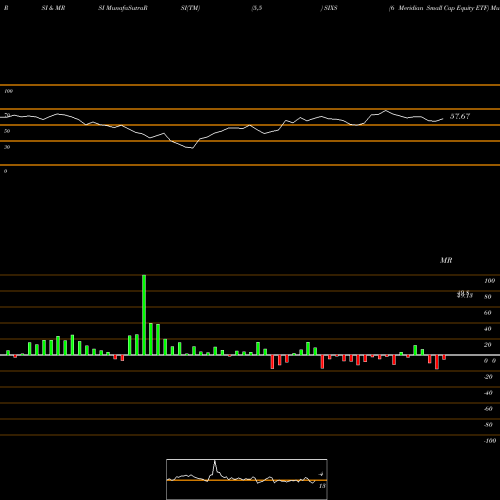Click the 6 Meridian Small Cap Equity ETF title
500x500 pixels.
click(x=439, y=8)
